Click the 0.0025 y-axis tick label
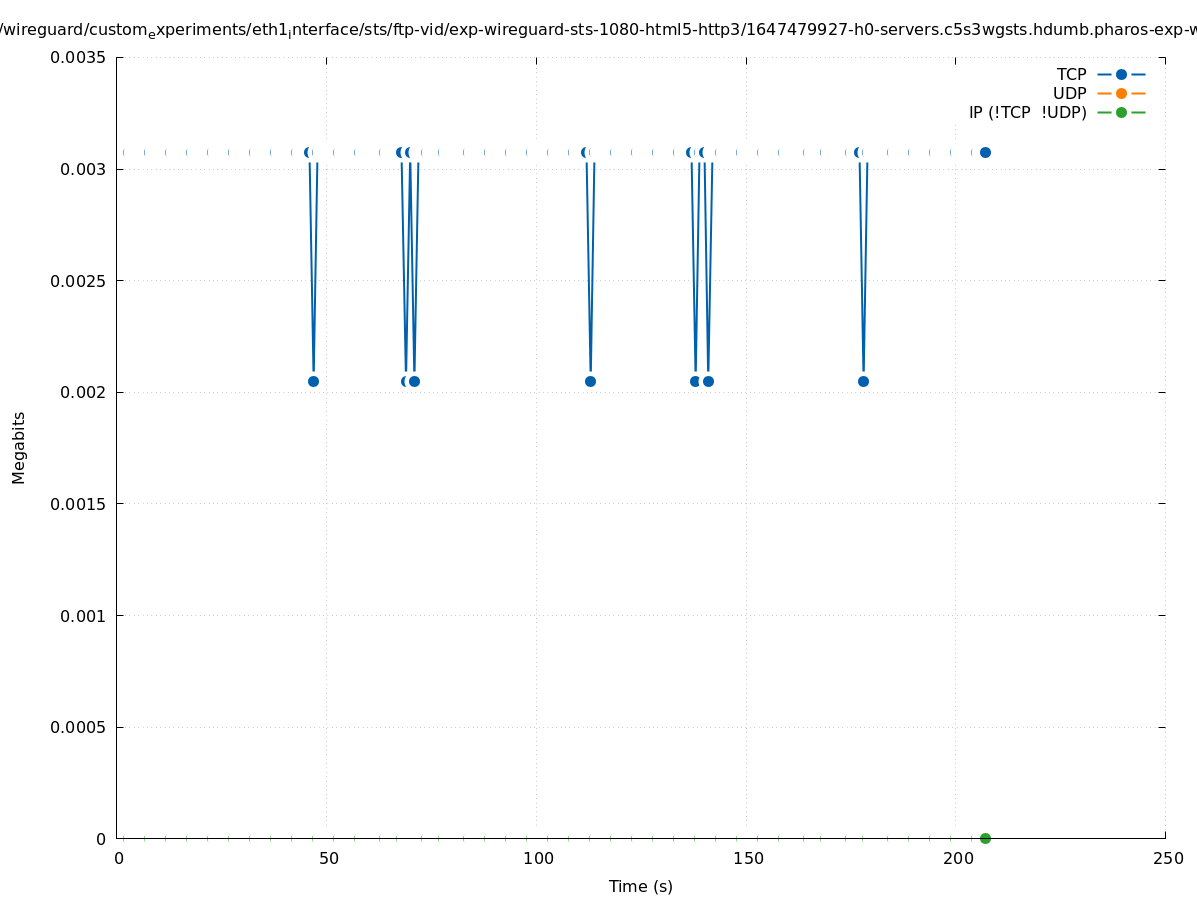 pyautogui.click(x=78, y=280)
